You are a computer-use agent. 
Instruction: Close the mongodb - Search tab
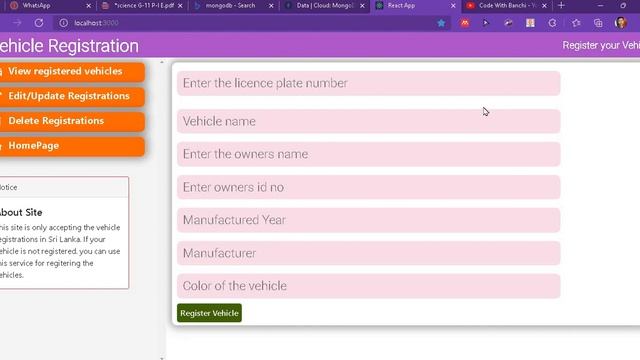click(271, 6)
